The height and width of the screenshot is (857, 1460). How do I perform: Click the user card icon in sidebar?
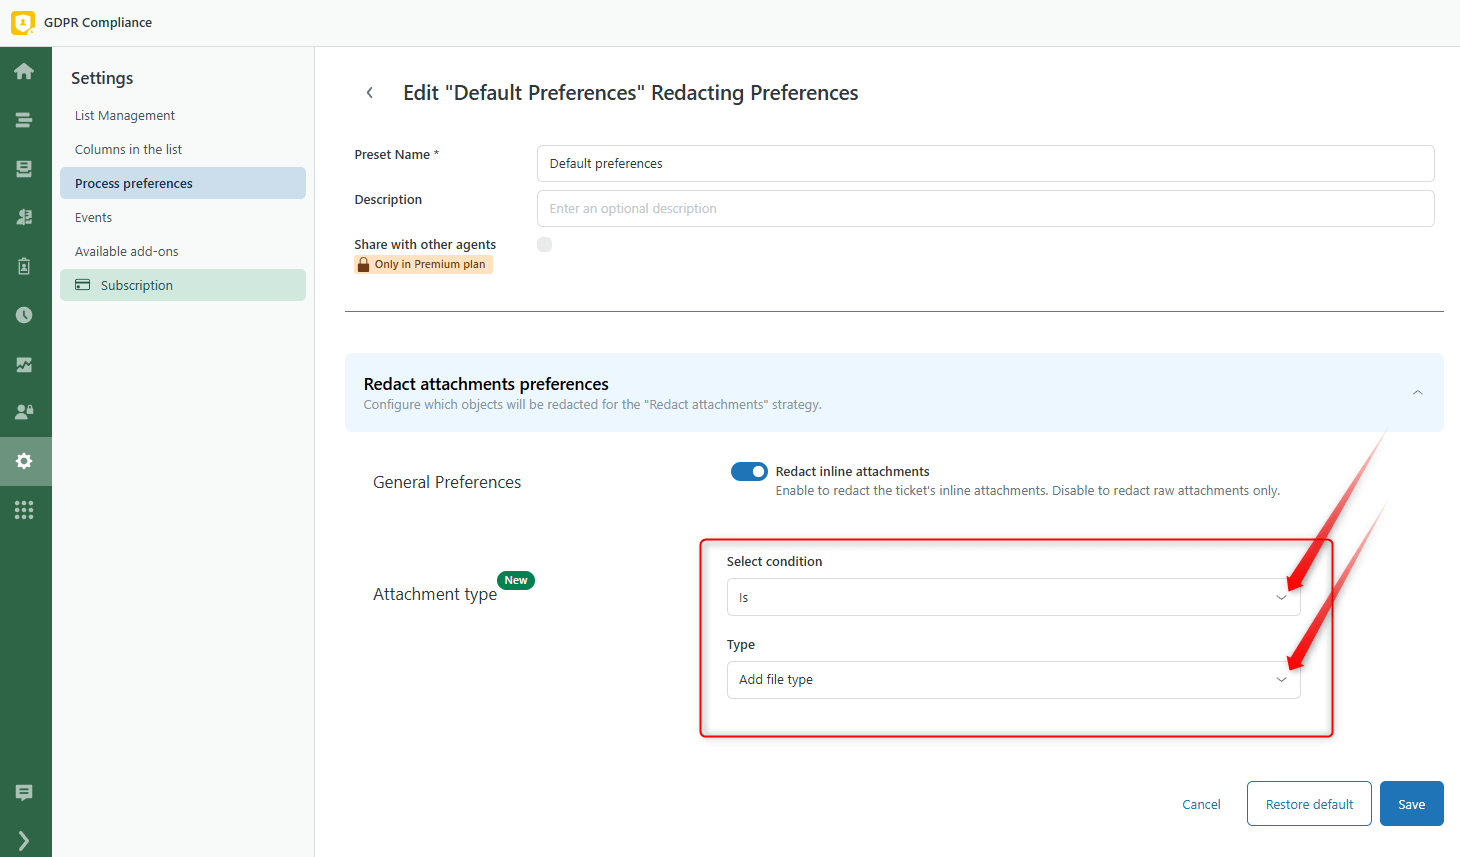coord(24,217)
